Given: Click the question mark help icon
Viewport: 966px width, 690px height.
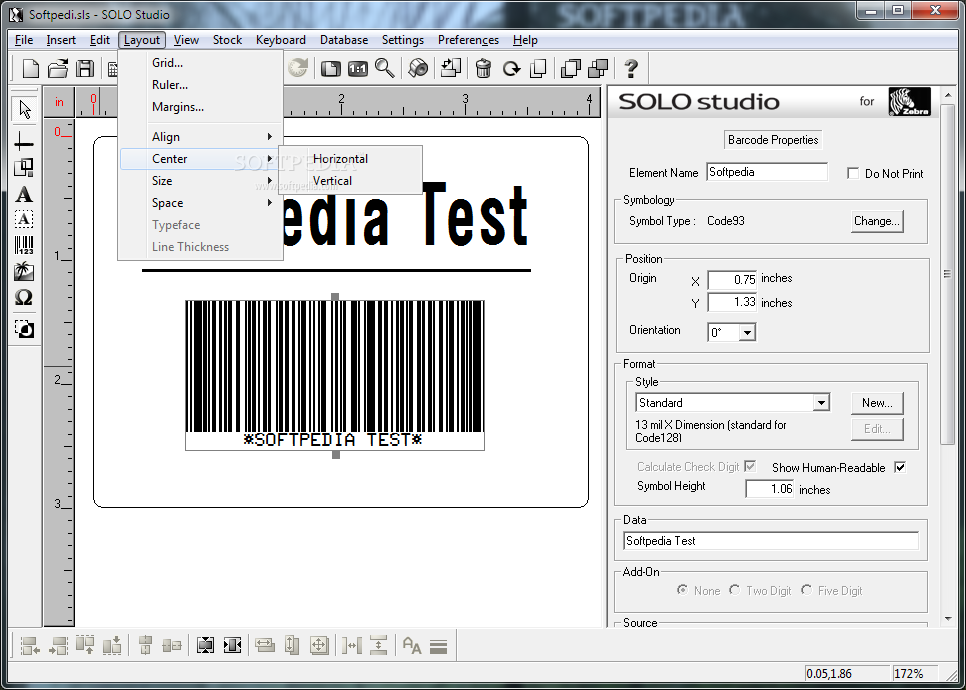Looking at the screenshot, I should pyautogui.click(x=631, y=68).
